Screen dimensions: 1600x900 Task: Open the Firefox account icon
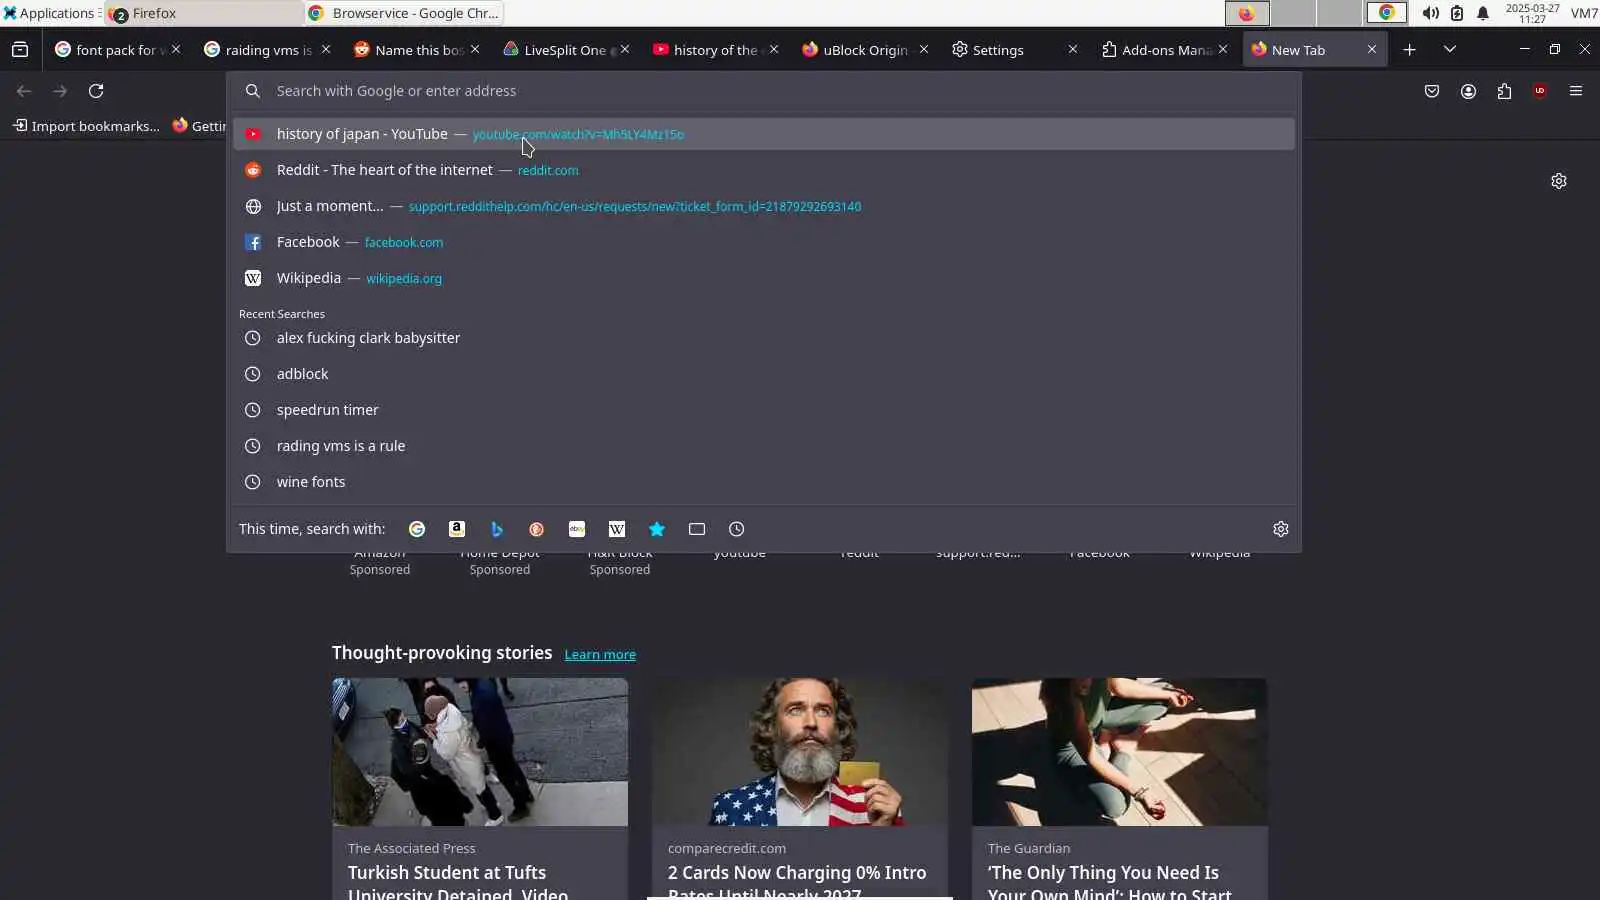tap(1468, 91)
